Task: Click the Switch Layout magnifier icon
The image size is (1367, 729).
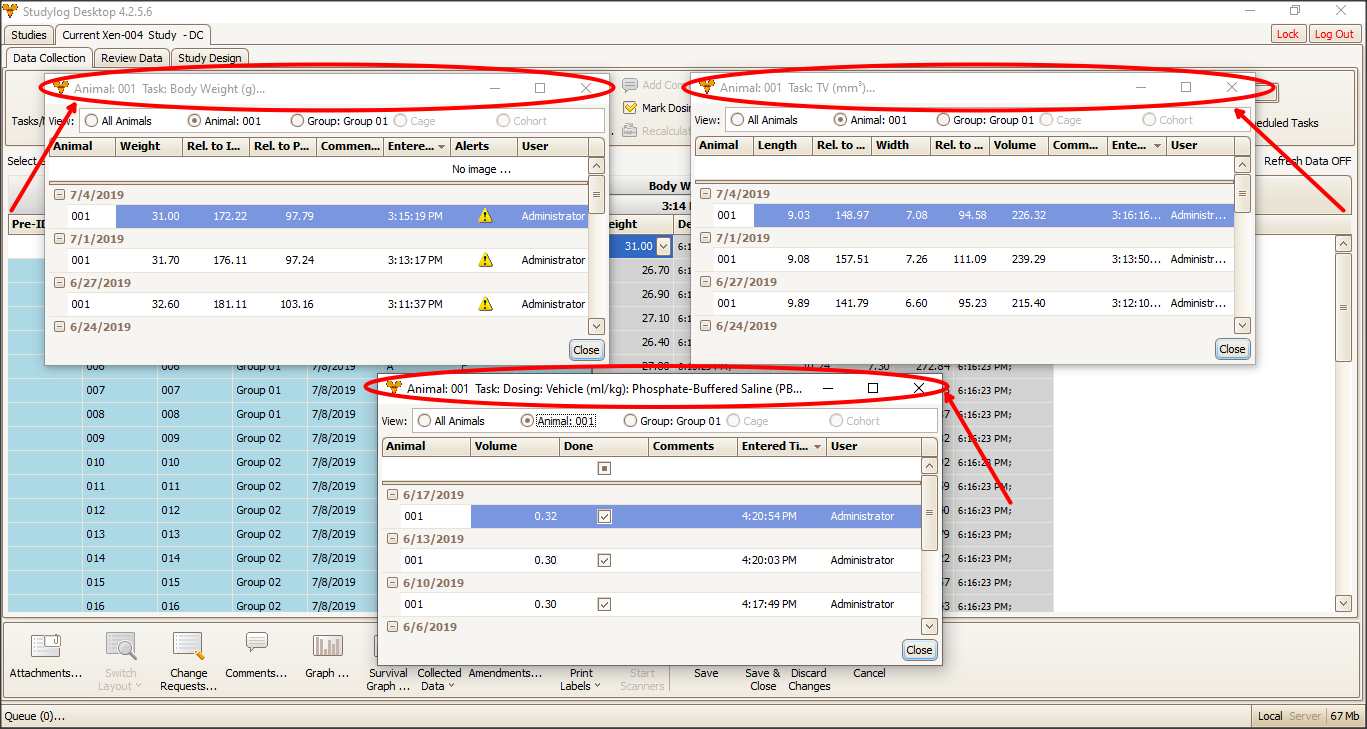Action: 121,645
